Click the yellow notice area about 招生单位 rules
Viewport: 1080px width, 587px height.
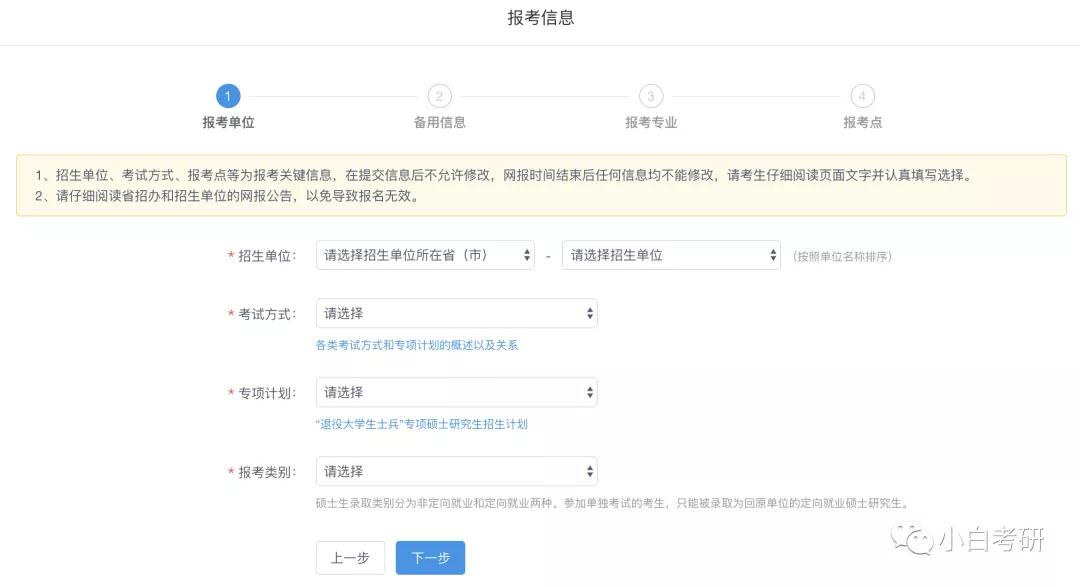540,185
